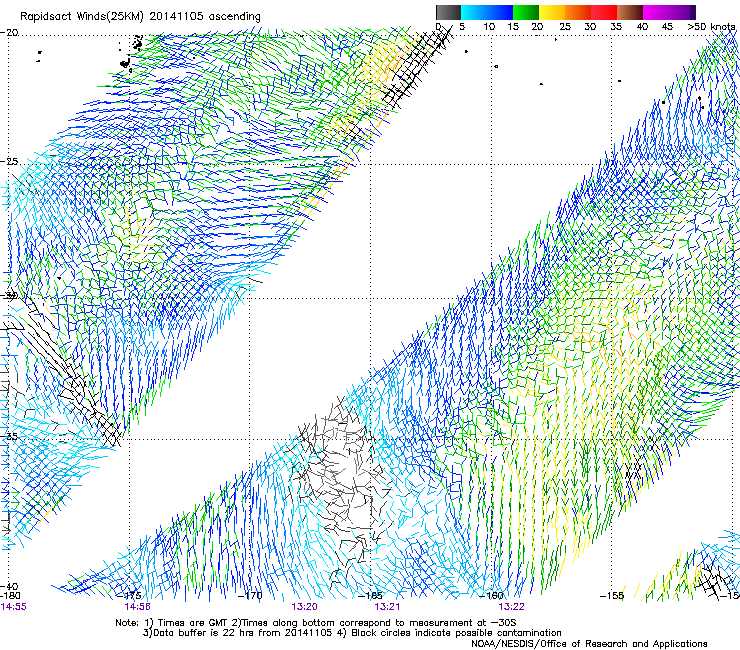This screenshot has height=650, width=740.
Task: Click the purple '13:20' time label
Action: (x=304, y=607)
